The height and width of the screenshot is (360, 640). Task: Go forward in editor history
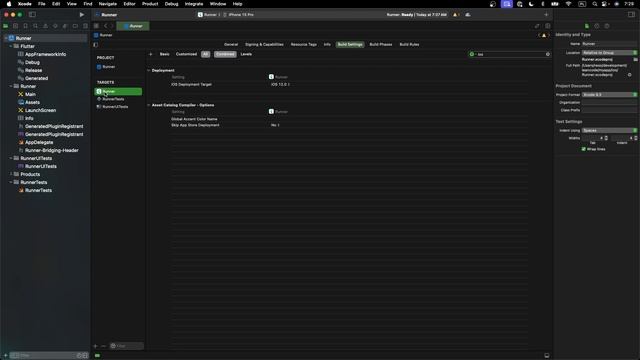click(112, 26)
